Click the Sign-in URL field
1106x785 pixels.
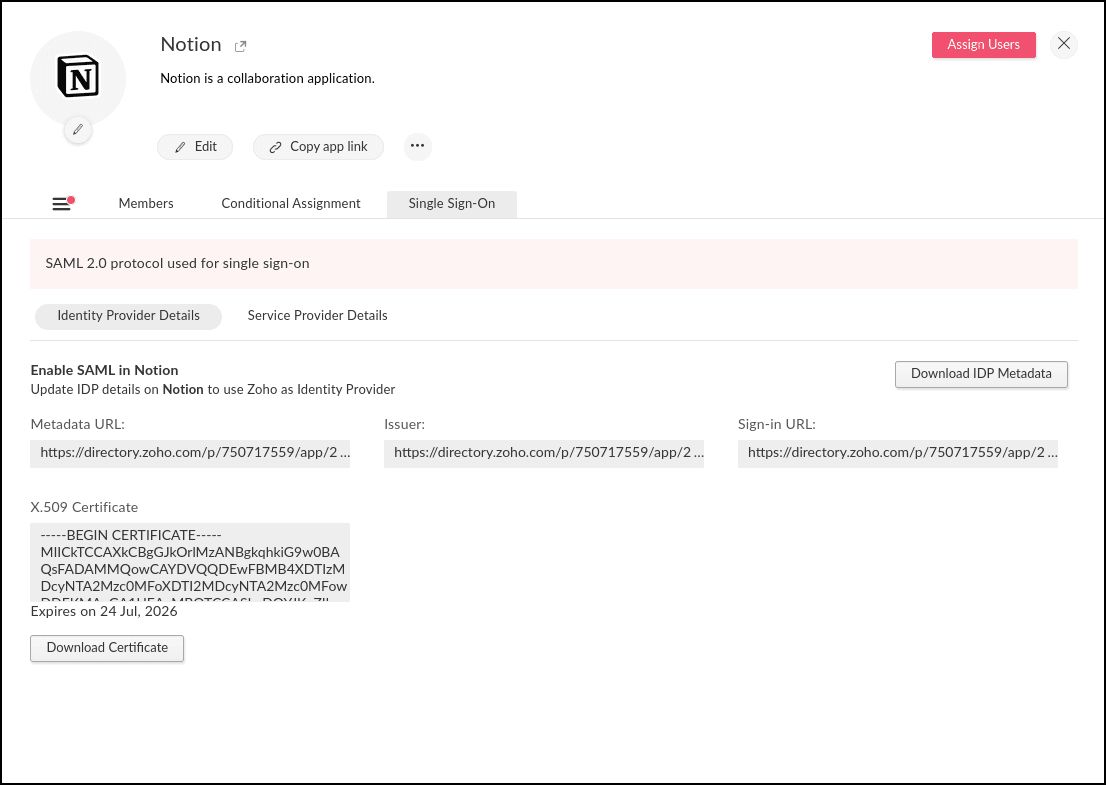[x=897, y=454]
